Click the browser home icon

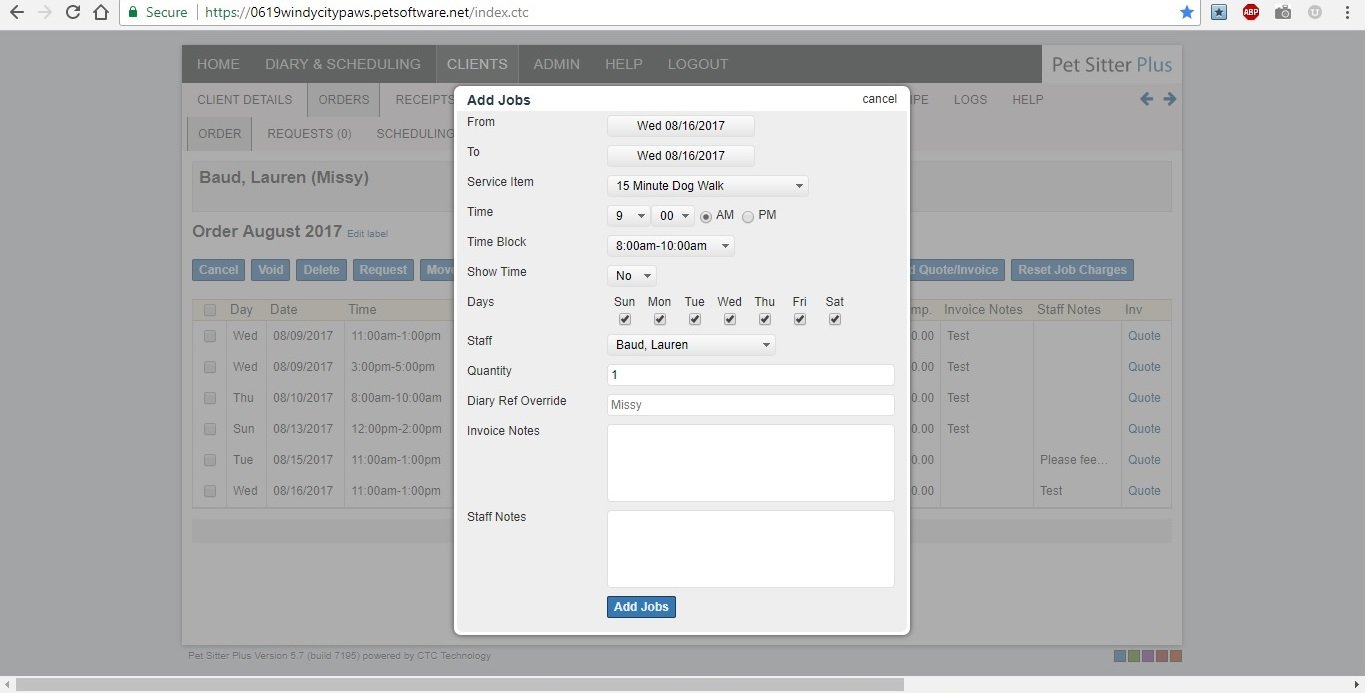pos(100,12)
